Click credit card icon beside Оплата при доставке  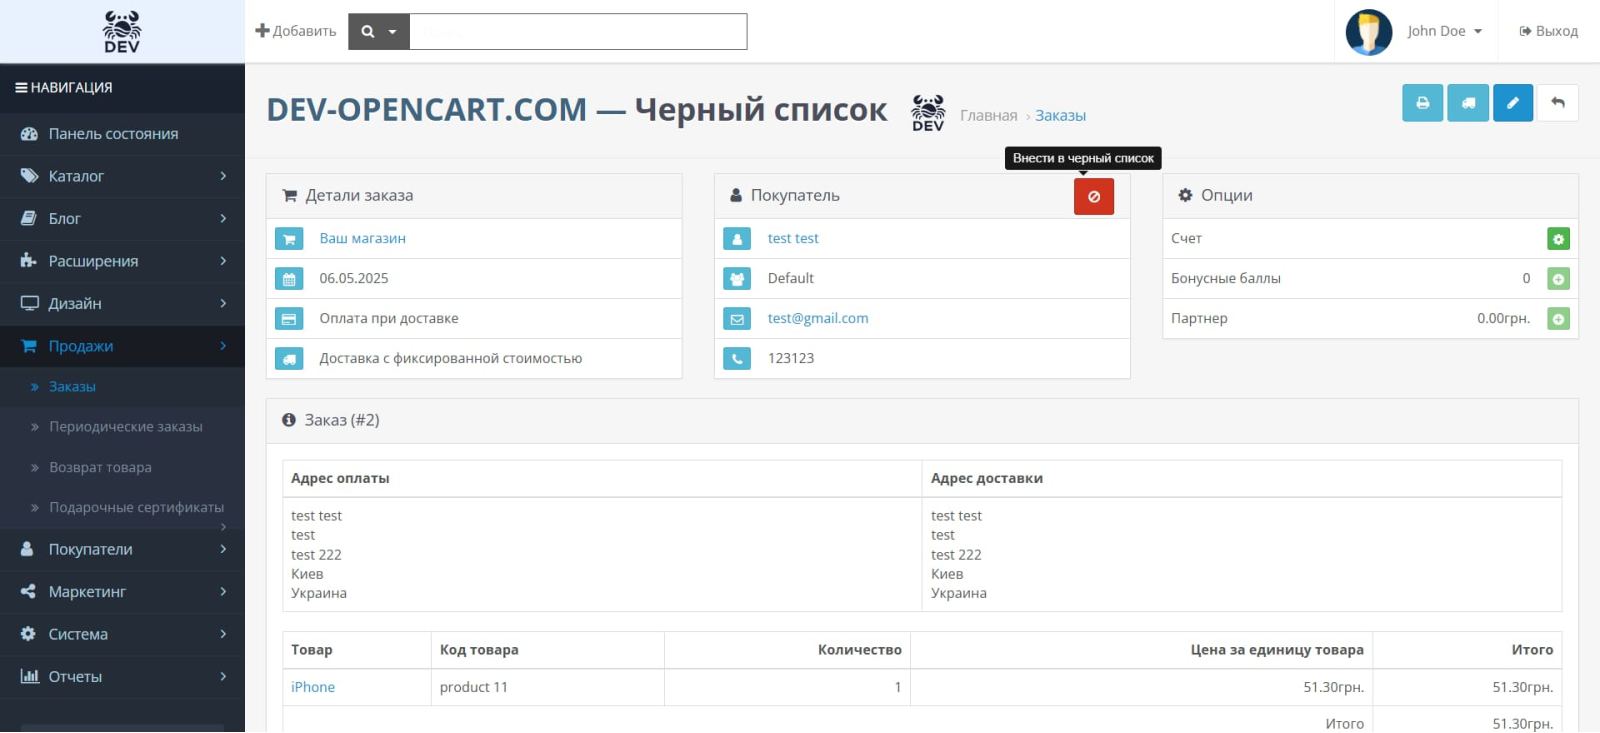(x=289, y=319)
